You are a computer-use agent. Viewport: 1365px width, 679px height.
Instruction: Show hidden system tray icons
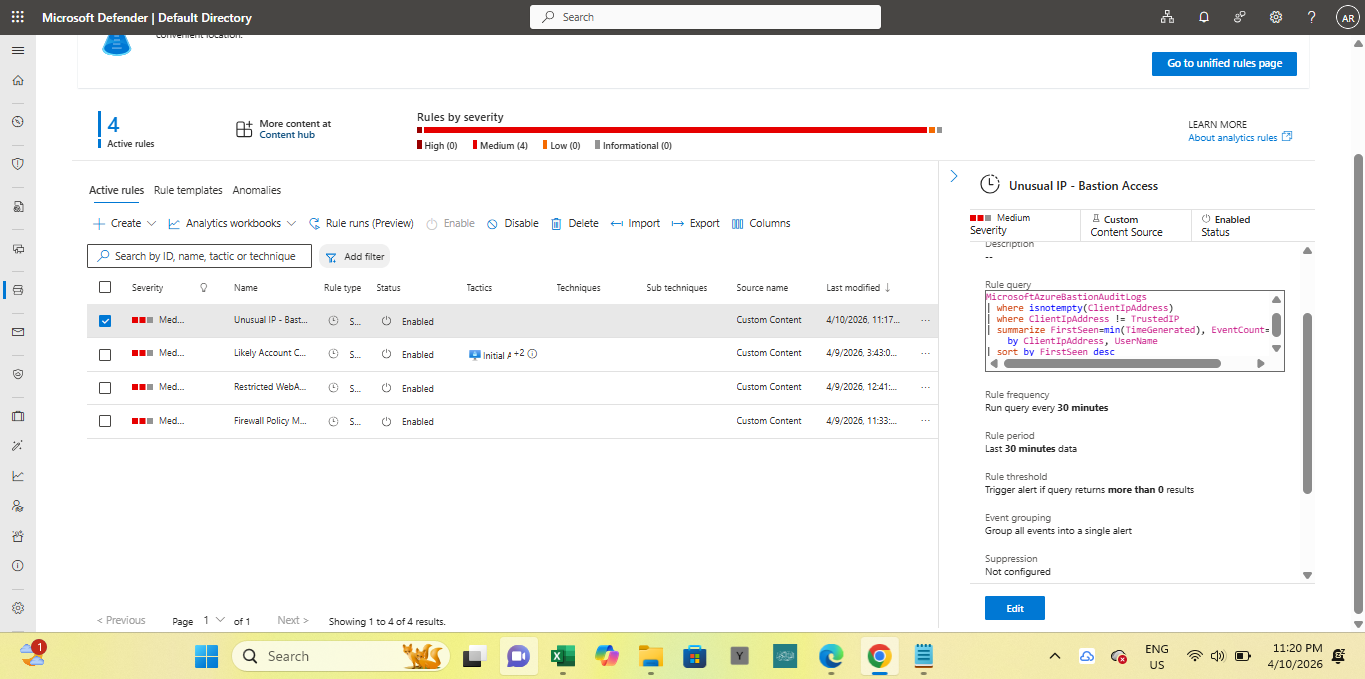[x=1054, y=656]
